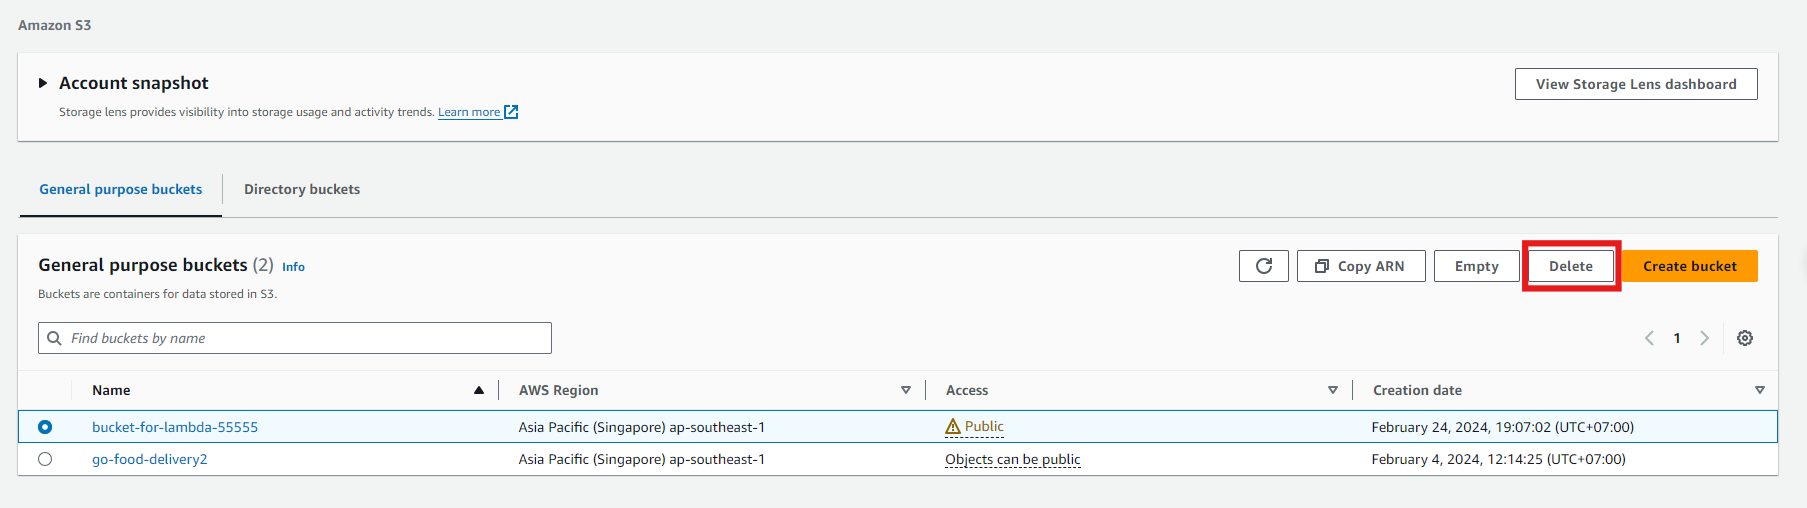Click February 24, 2024 creation date cell

coord(1503,427)
